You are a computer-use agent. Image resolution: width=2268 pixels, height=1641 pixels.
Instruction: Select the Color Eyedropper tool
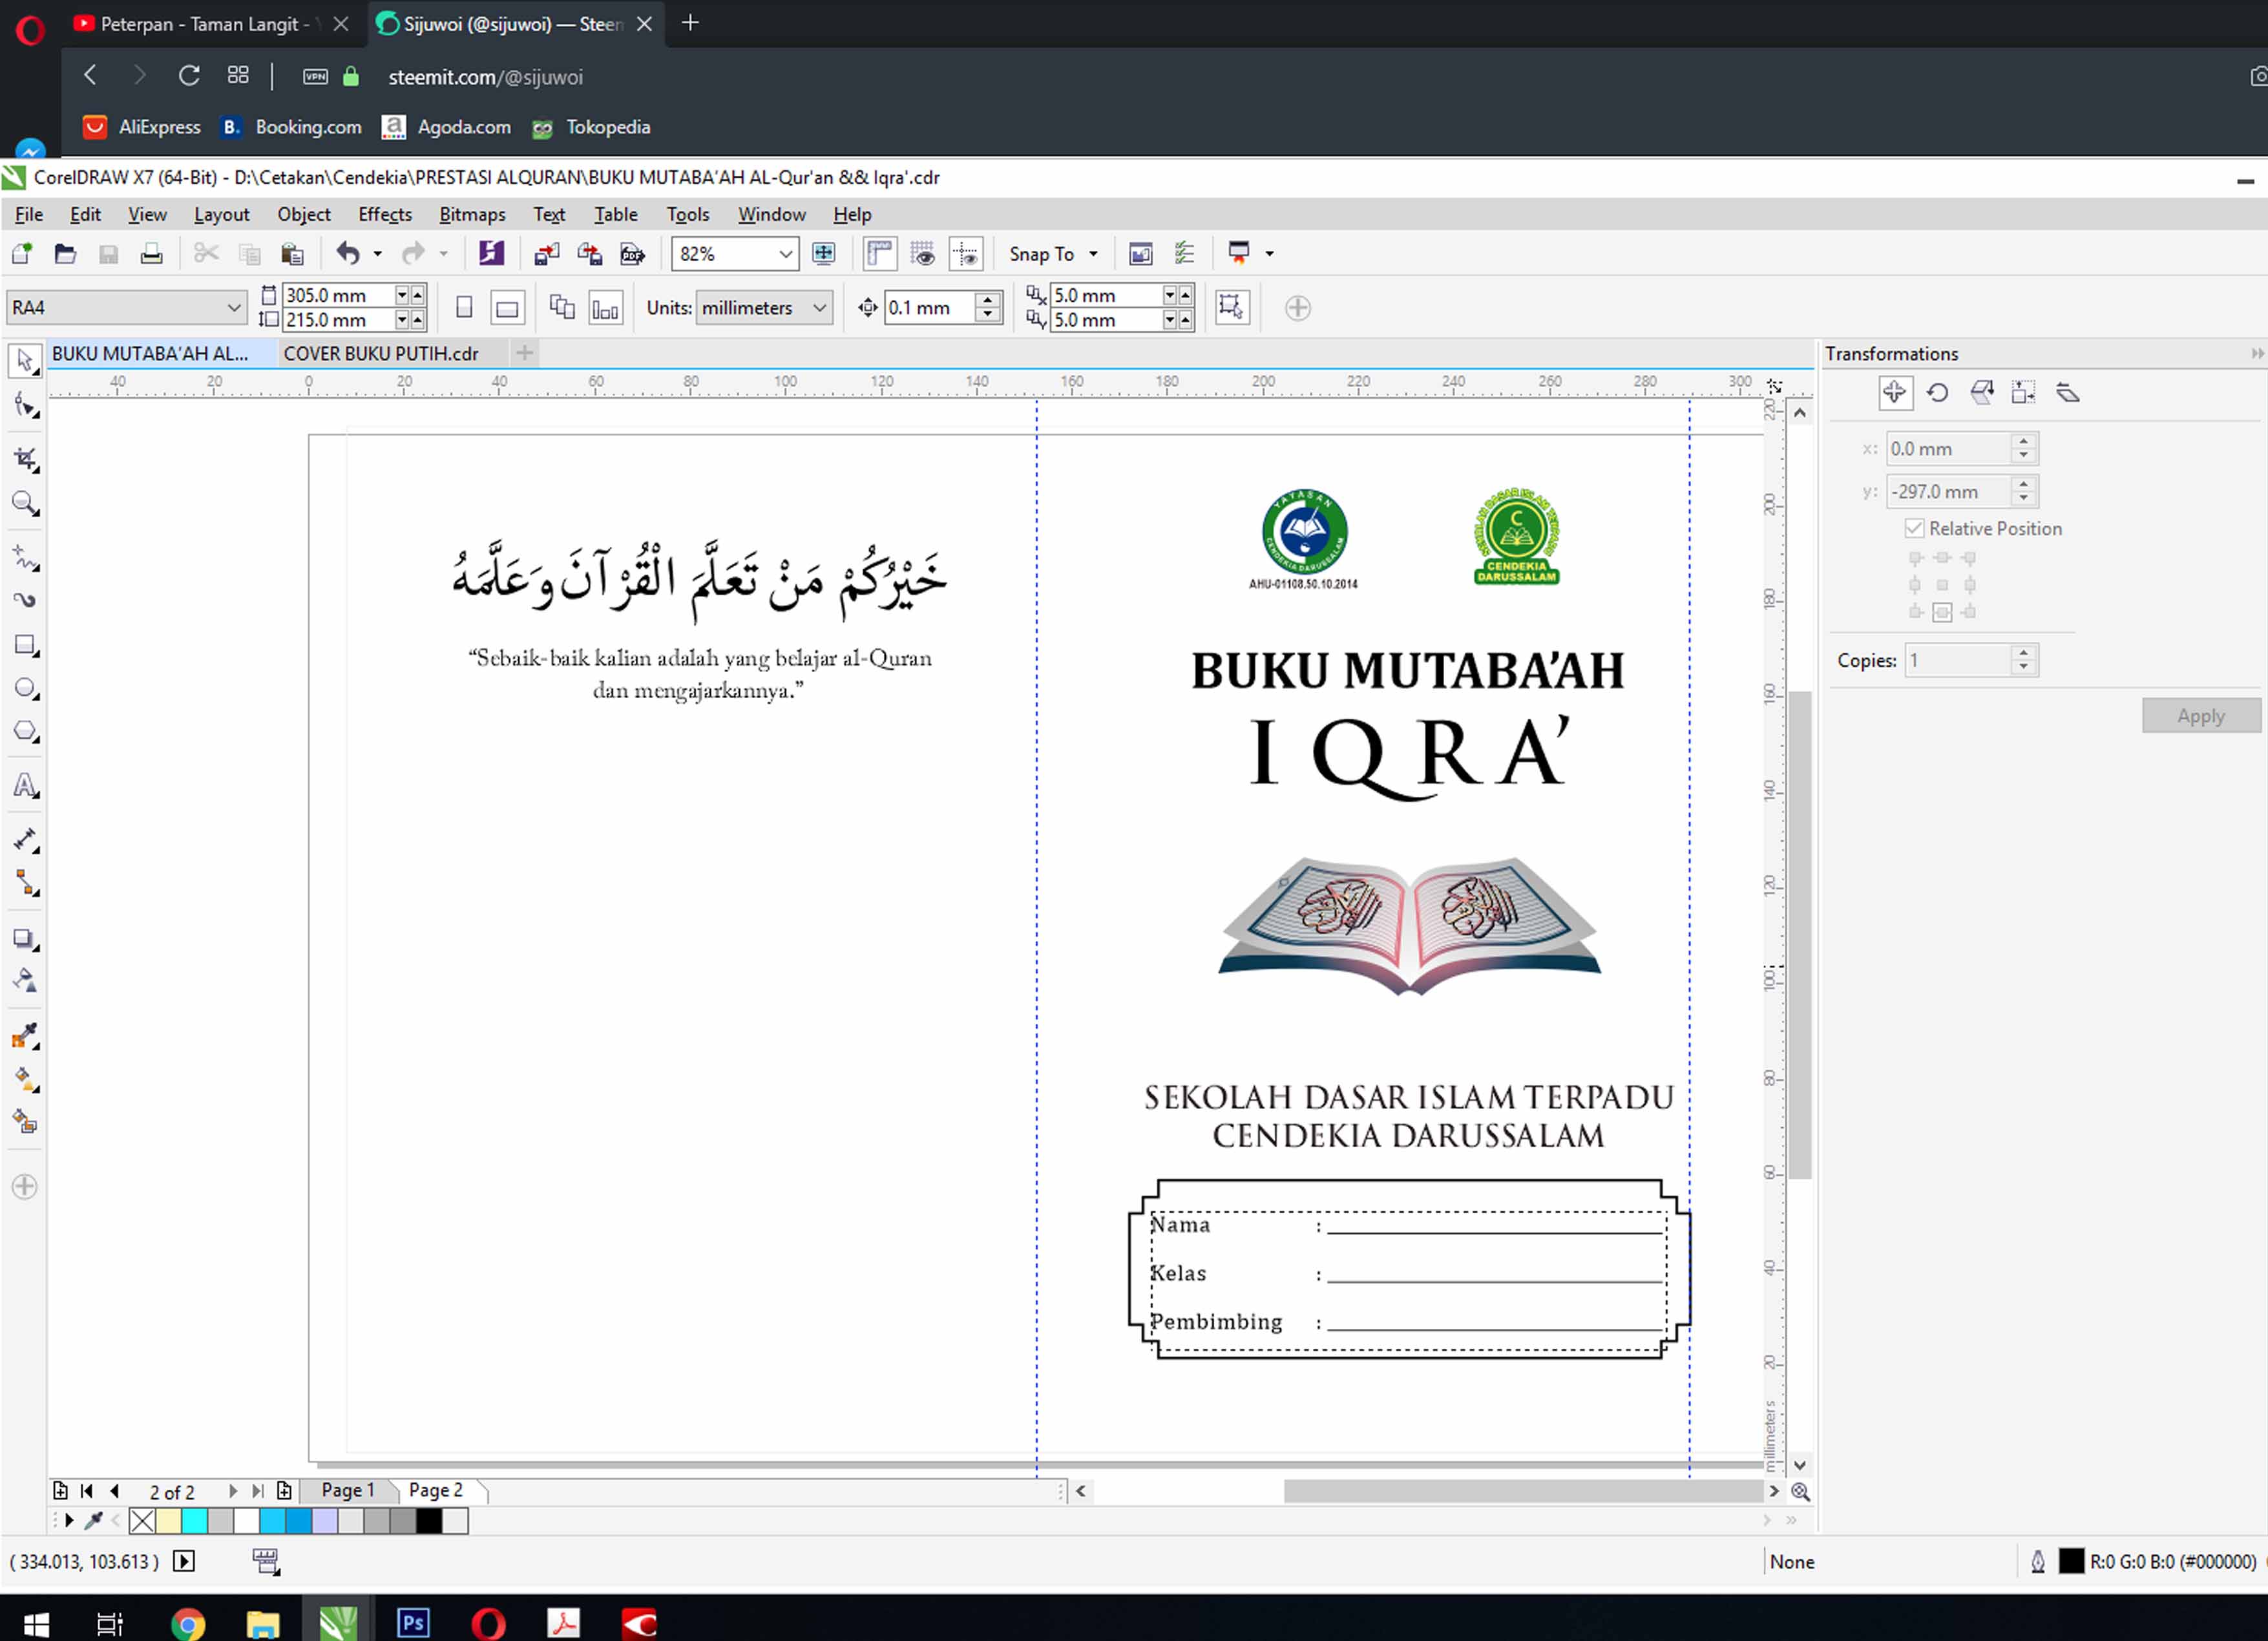coord(25,1036)
